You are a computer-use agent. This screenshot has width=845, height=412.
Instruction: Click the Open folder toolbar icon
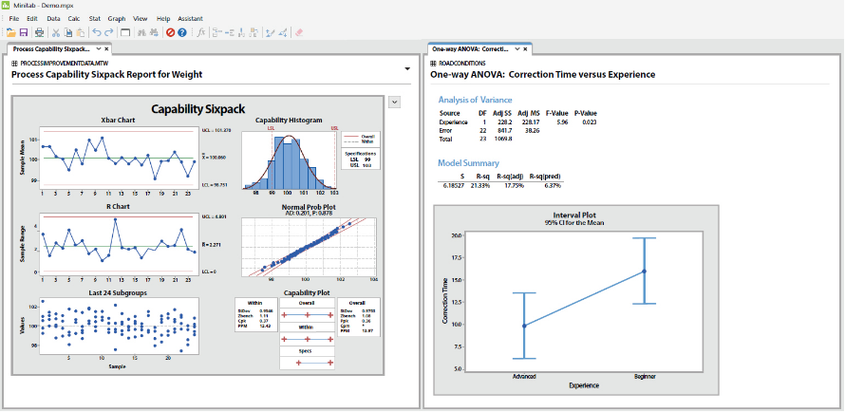point(11,33)
